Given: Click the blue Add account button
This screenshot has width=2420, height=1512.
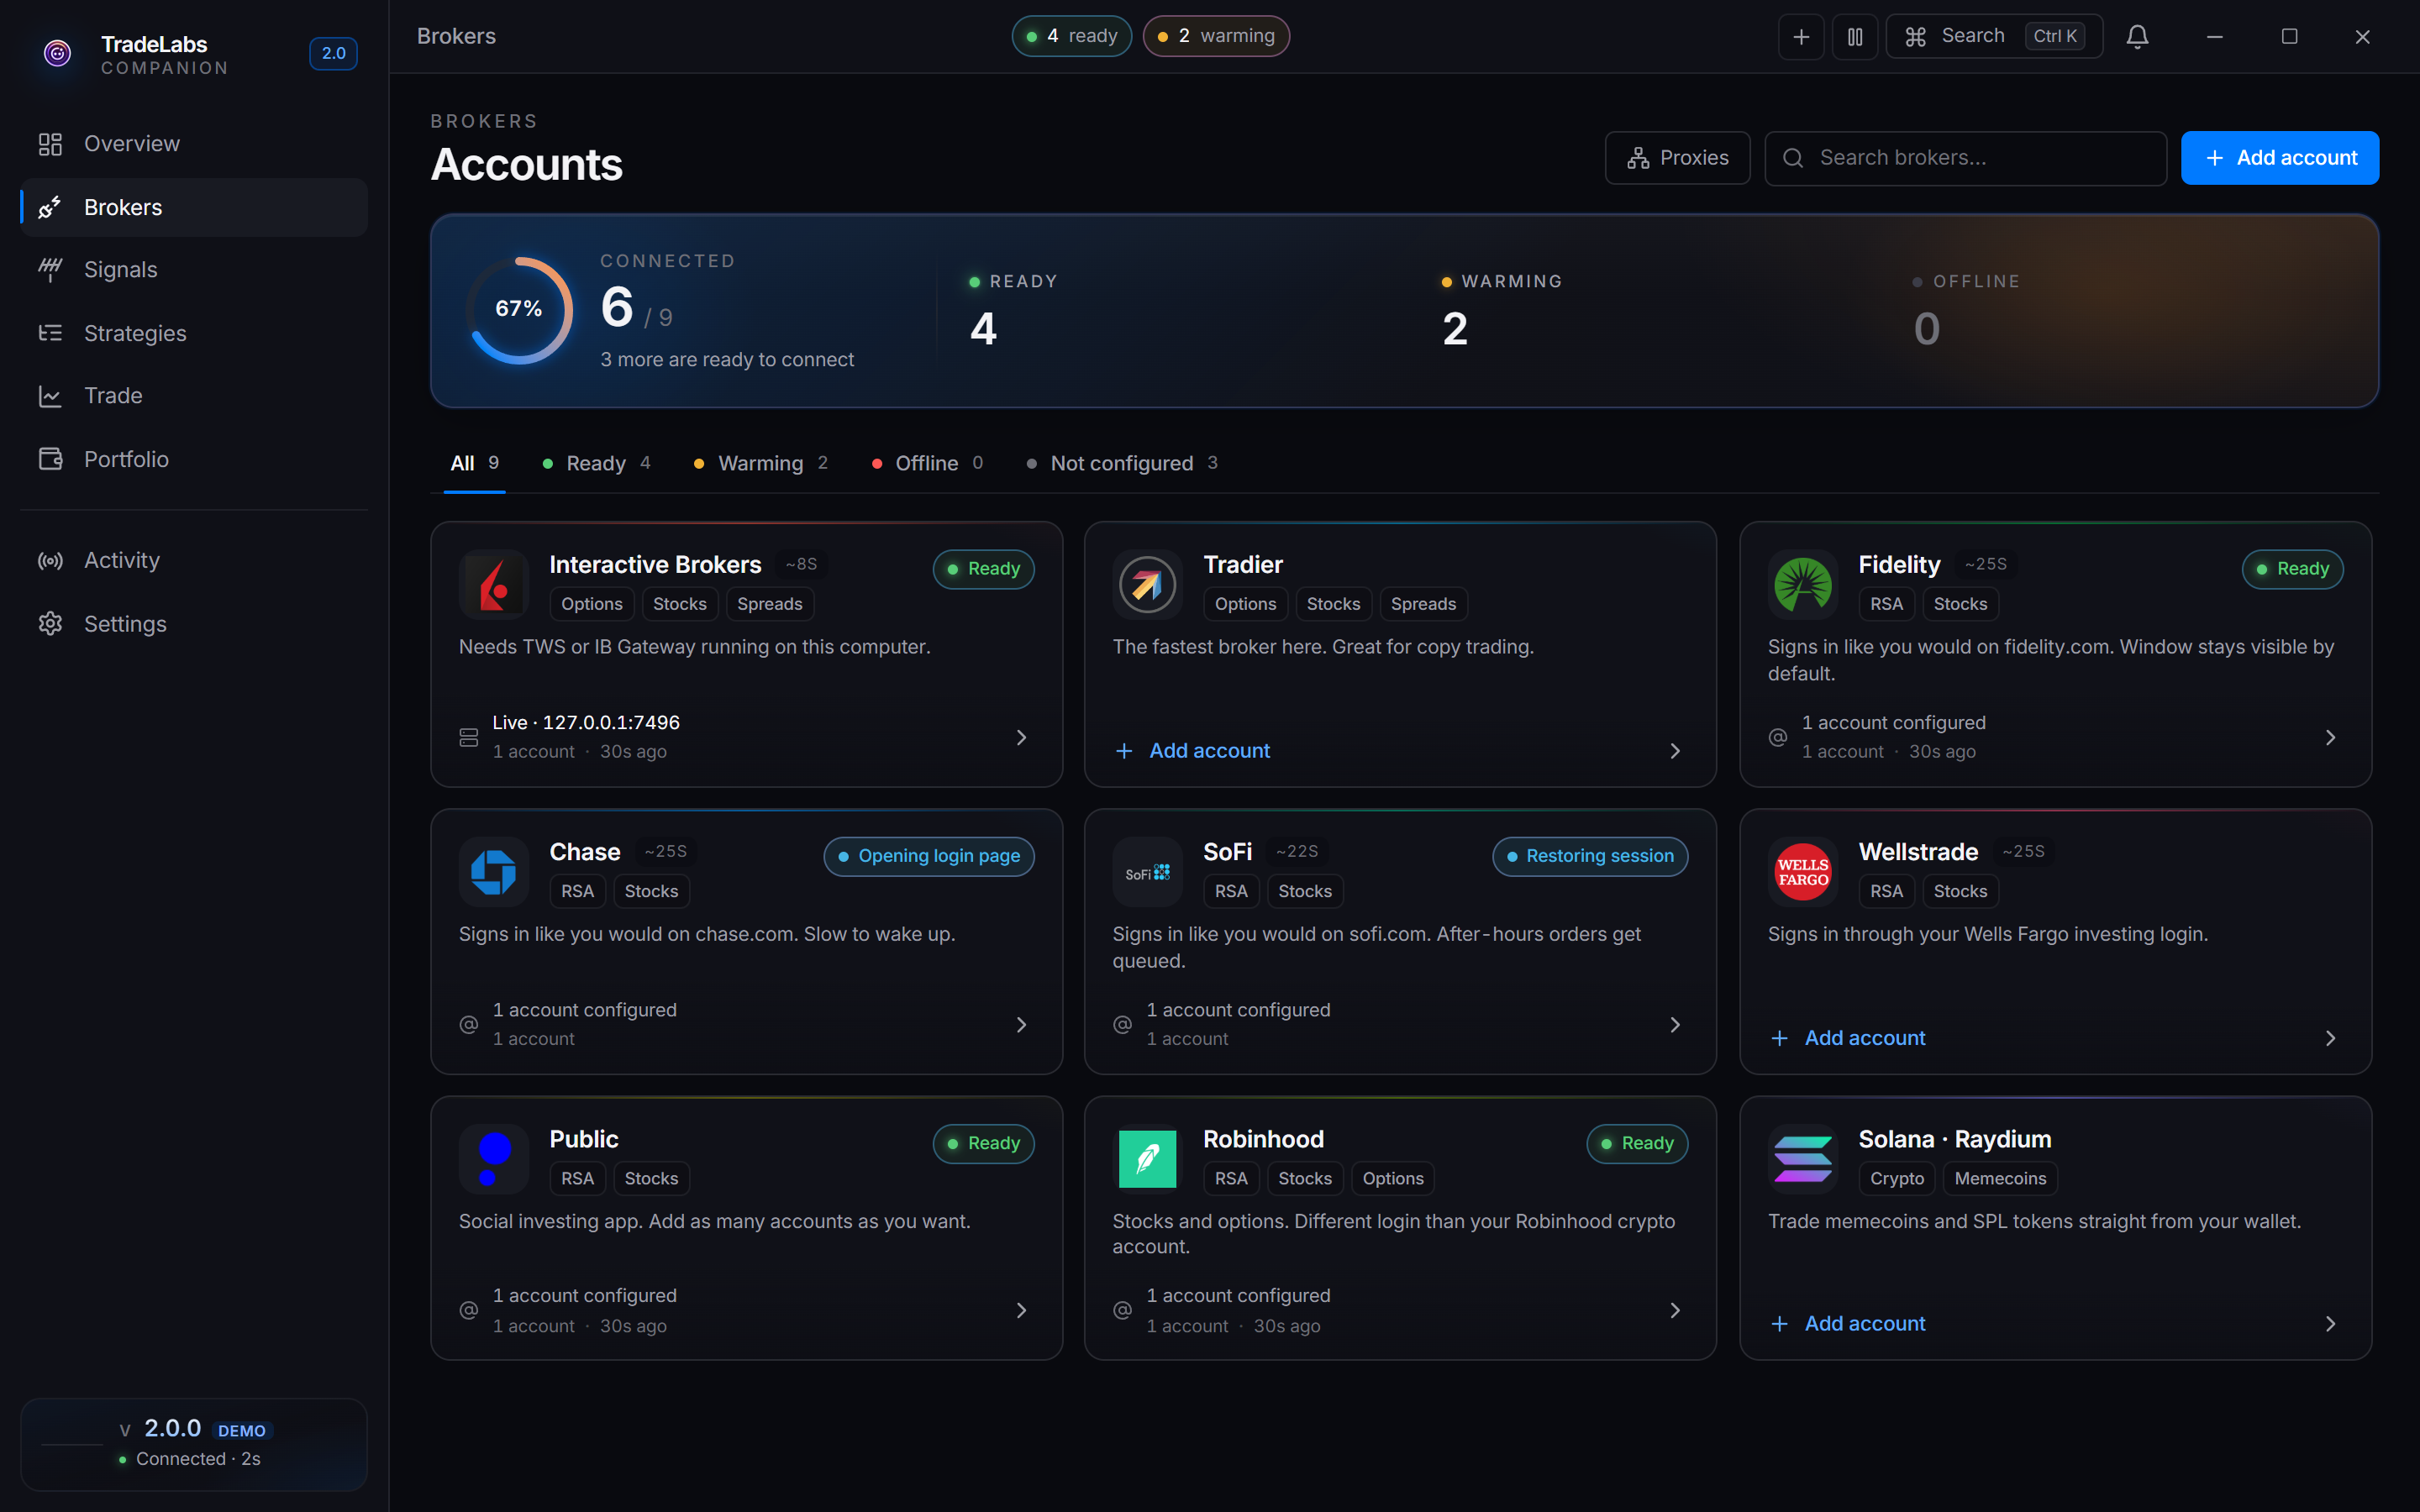Looking at the screenshot, I should coord(2280,158).
